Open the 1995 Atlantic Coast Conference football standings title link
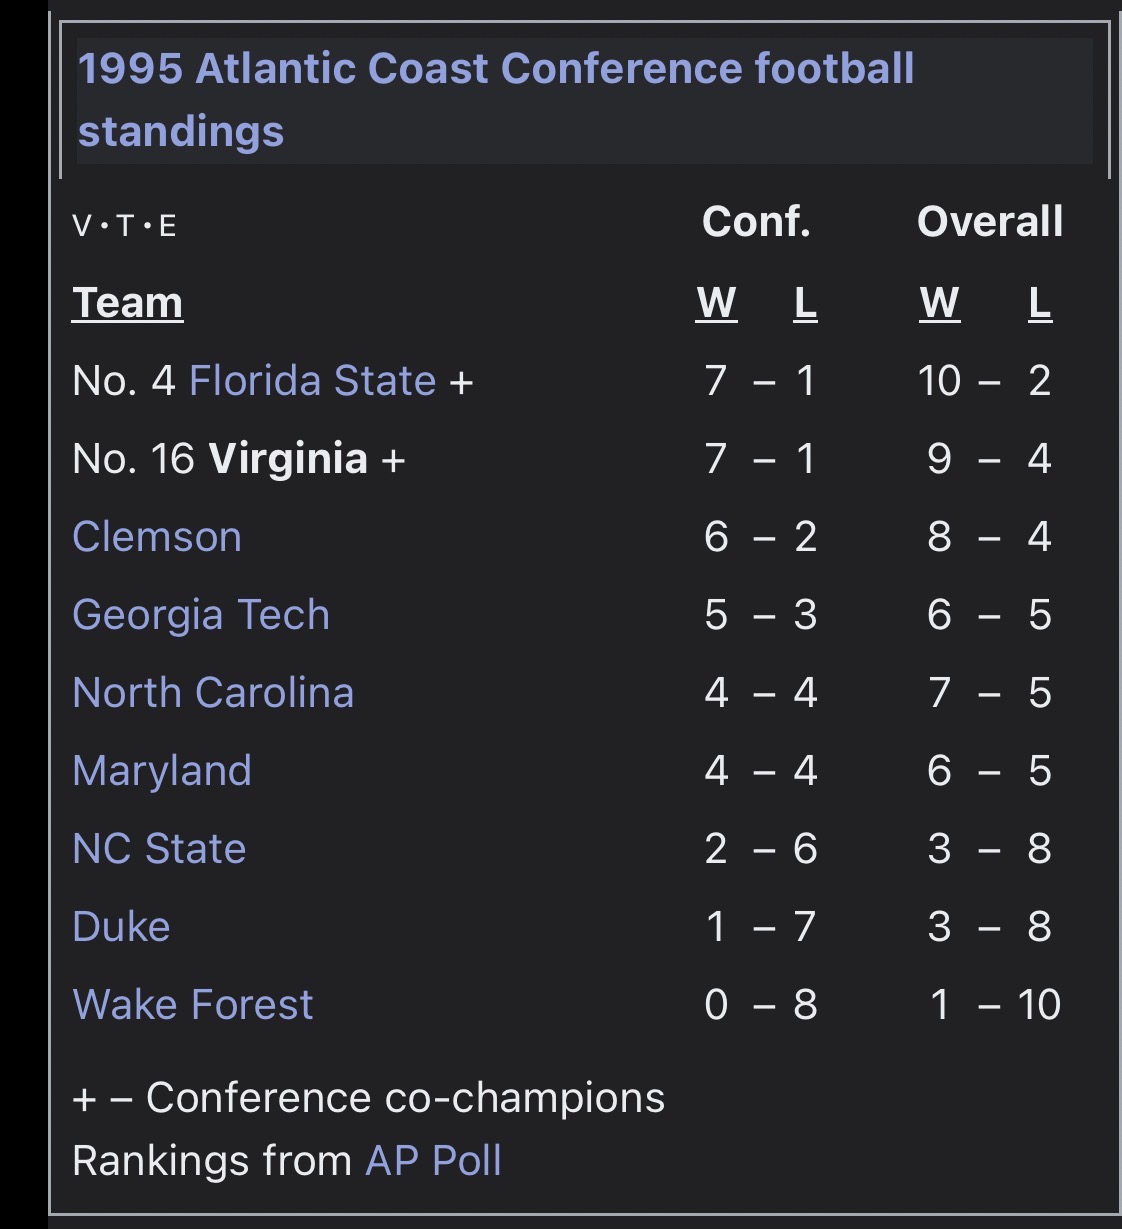Screen dimensions: 1122x1229 click(495, 99)
